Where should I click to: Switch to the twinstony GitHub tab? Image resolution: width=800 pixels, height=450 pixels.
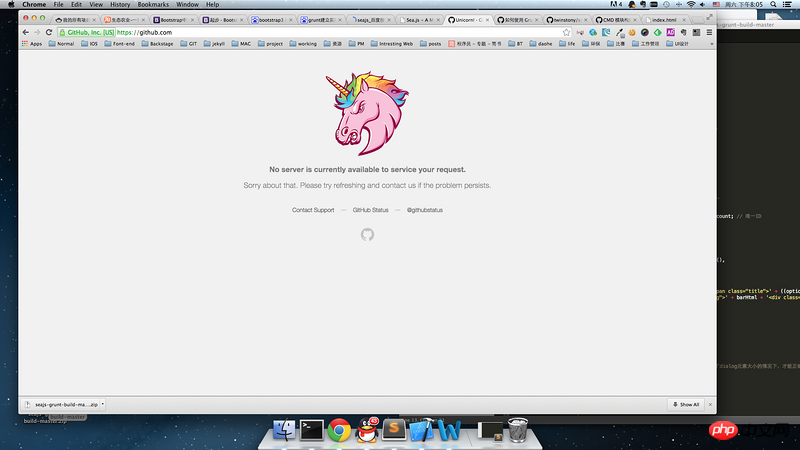click(565, 20)
